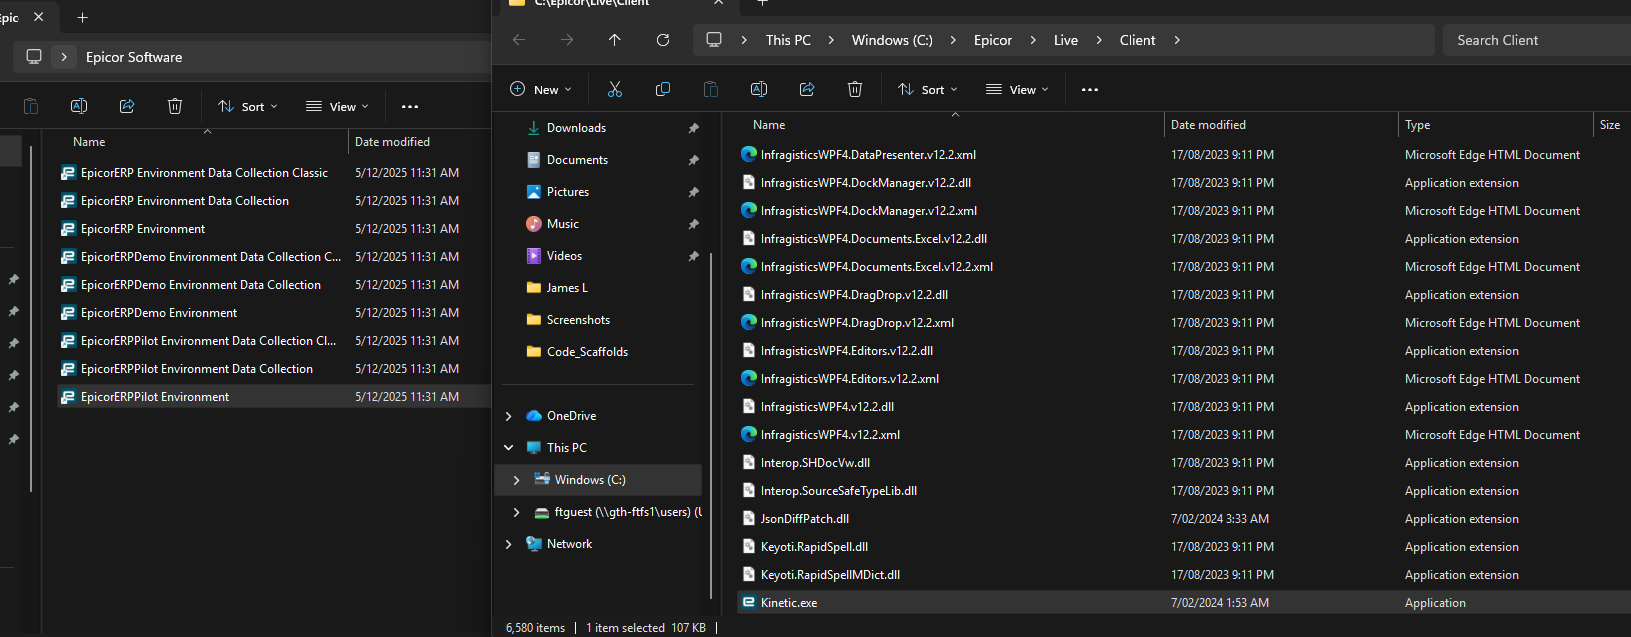Toggle pin beside Music folder
The width and height of the screenshot is (1631, 637).
pyautogui.click(x=693, y=224)
